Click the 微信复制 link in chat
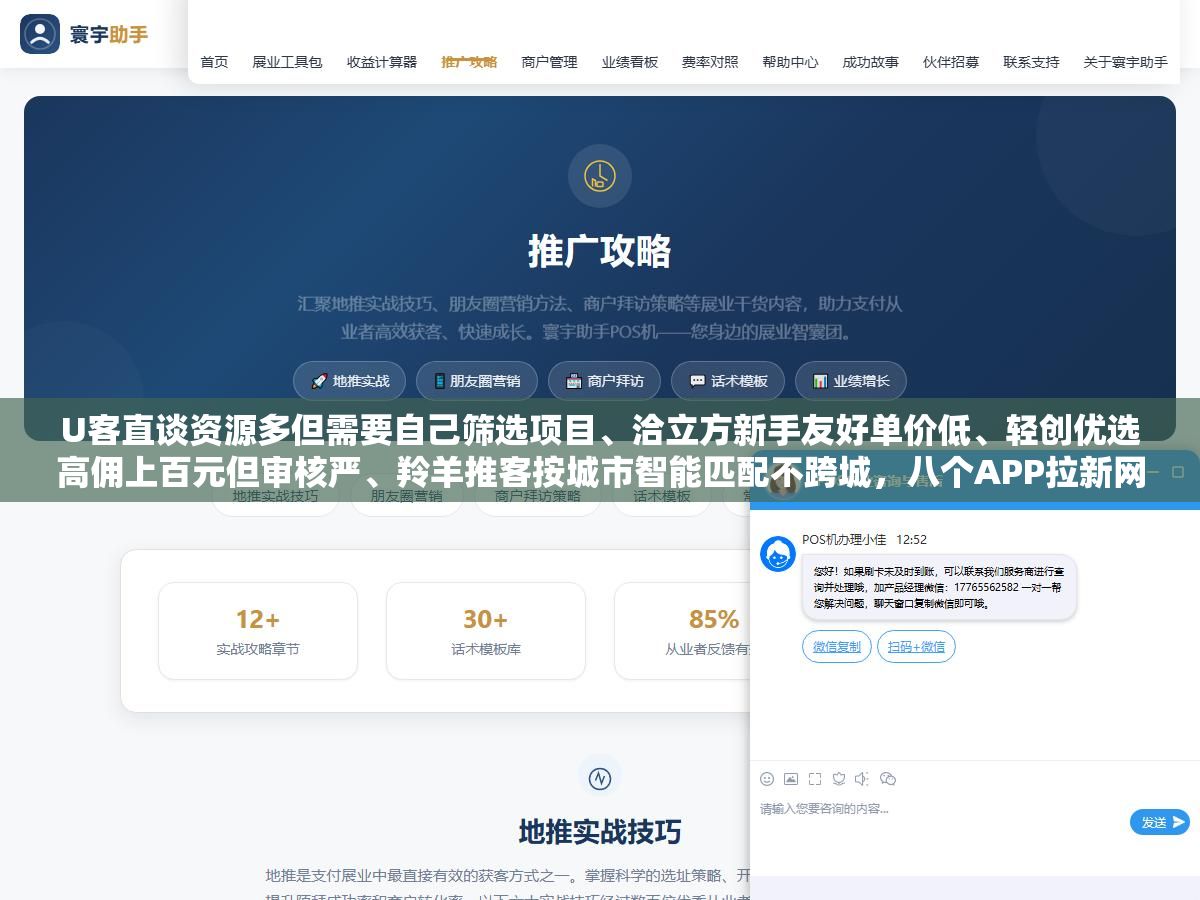Image resolution: width=1200 pixels, height=900 pixels. pos(837,647)
